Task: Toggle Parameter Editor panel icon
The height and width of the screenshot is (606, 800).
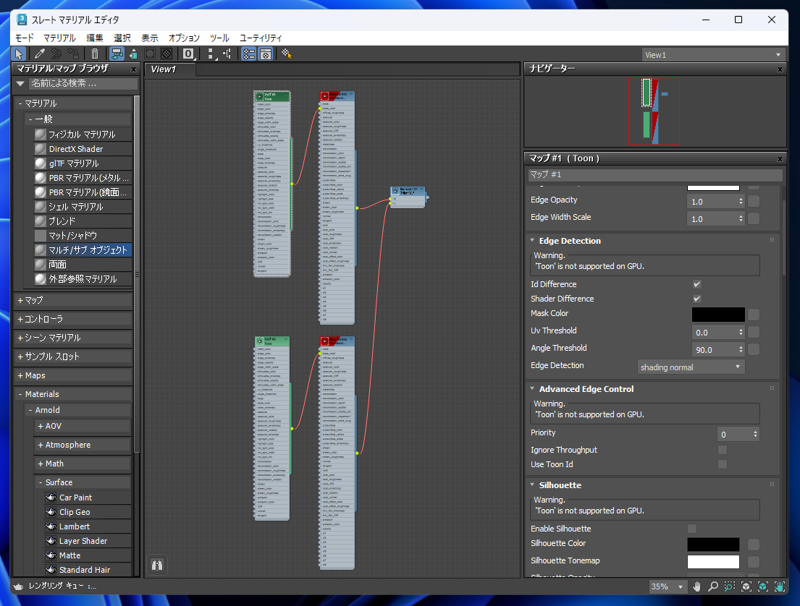Action: point(266,54)
